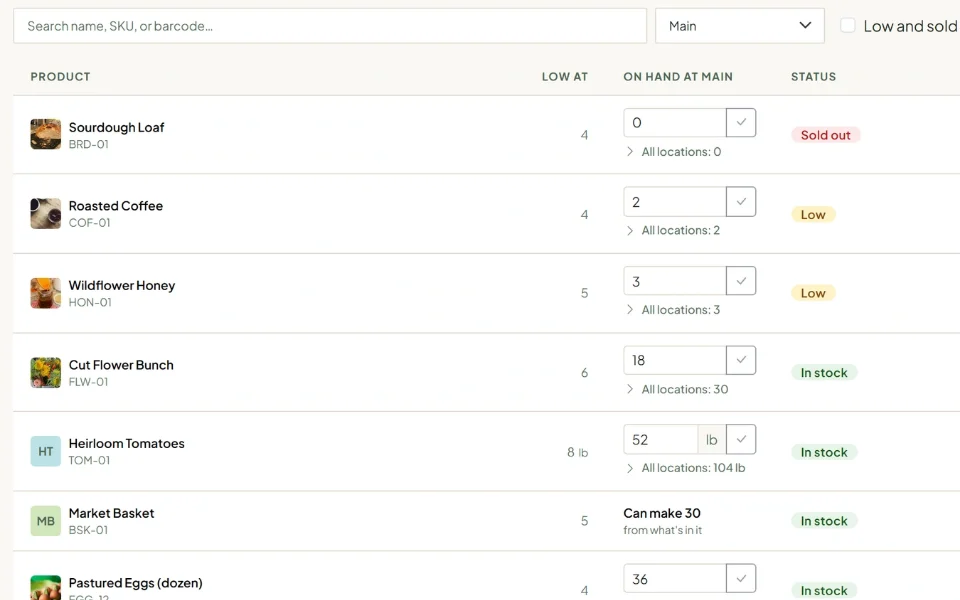Click the STATUS column header
This screenshot has height=600, width=960.
tap(813, 77)
